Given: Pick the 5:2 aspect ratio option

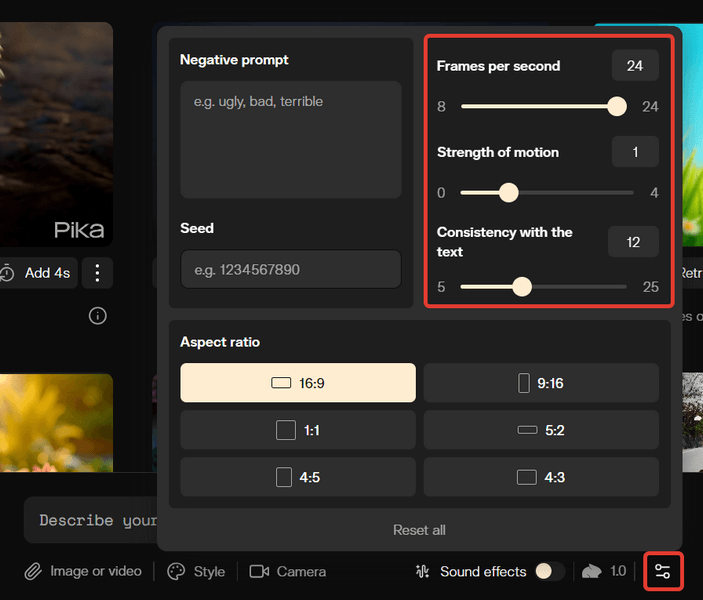Looking at the screenshot, I should click(541, 430).
